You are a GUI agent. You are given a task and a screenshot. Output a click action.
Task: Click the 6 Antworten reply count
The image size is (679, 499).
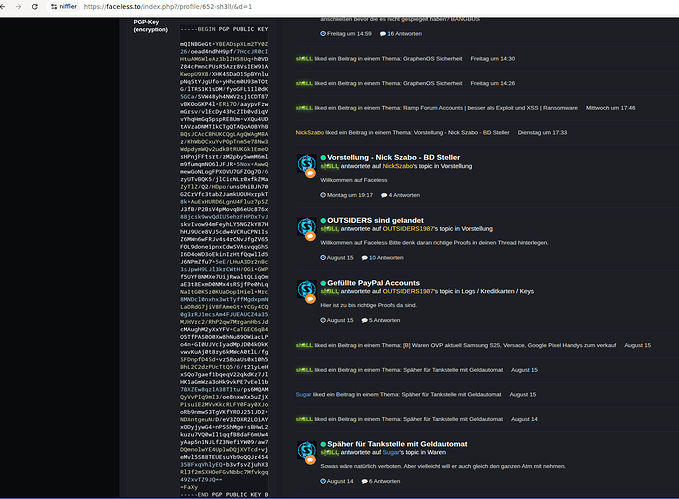(381, 481)
